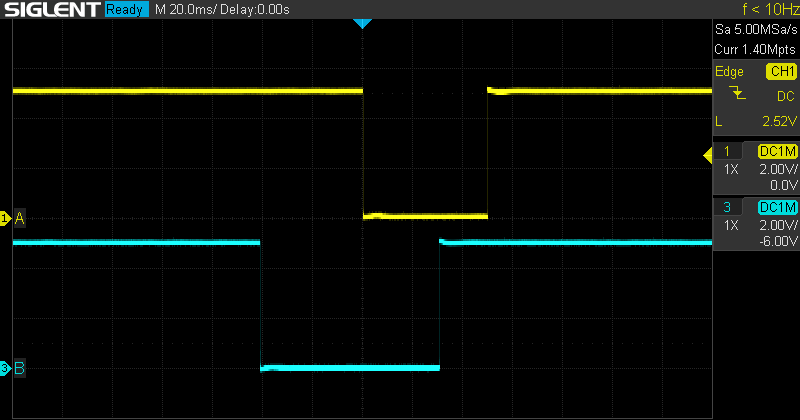This screenshot has height=420, width=800.
Task: Click the 2.52V trigger level value
Action: (x=779, y=122)
